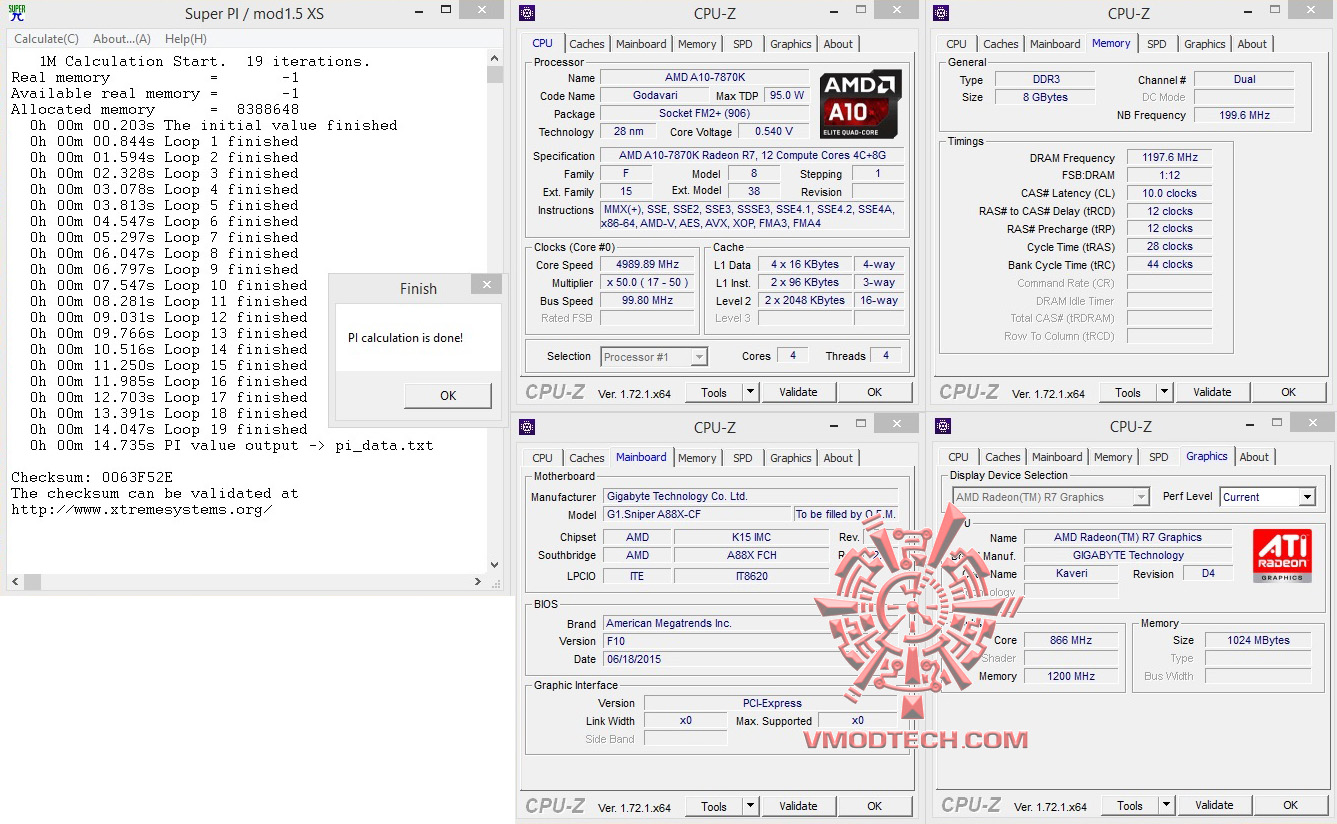Open the About tab in the Mainboard tab window
Viewport: 1337px width, 824px height.
pos(838,458)
